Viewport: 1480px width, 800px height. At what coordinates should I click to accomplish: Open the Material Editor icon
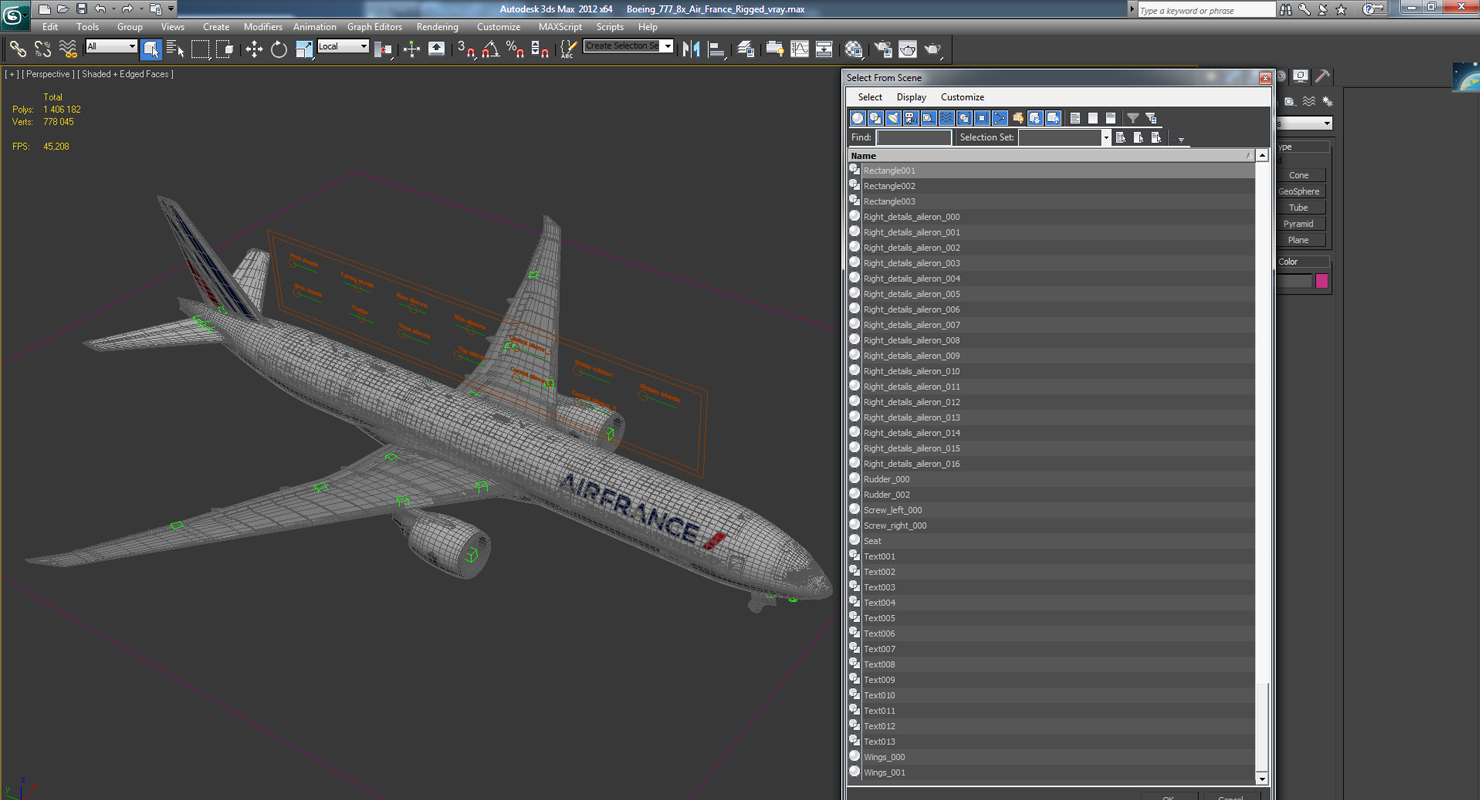(853, 48)
